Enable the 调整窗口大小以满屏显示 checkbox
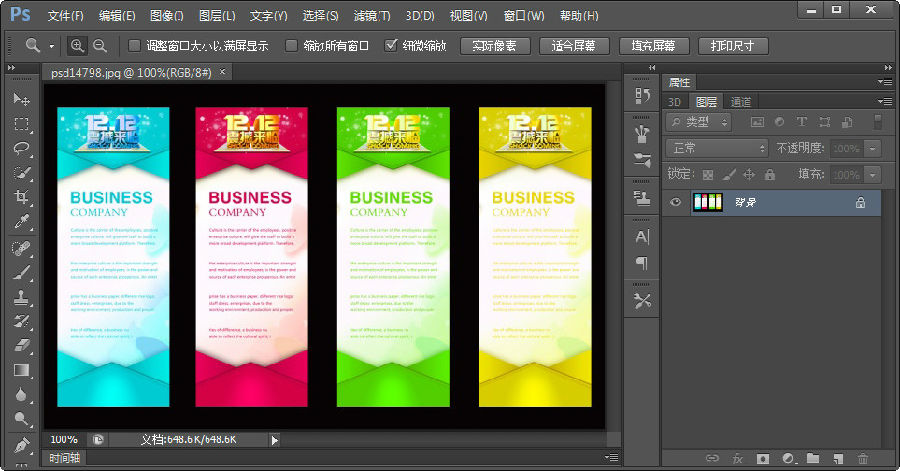 [135, 46]
